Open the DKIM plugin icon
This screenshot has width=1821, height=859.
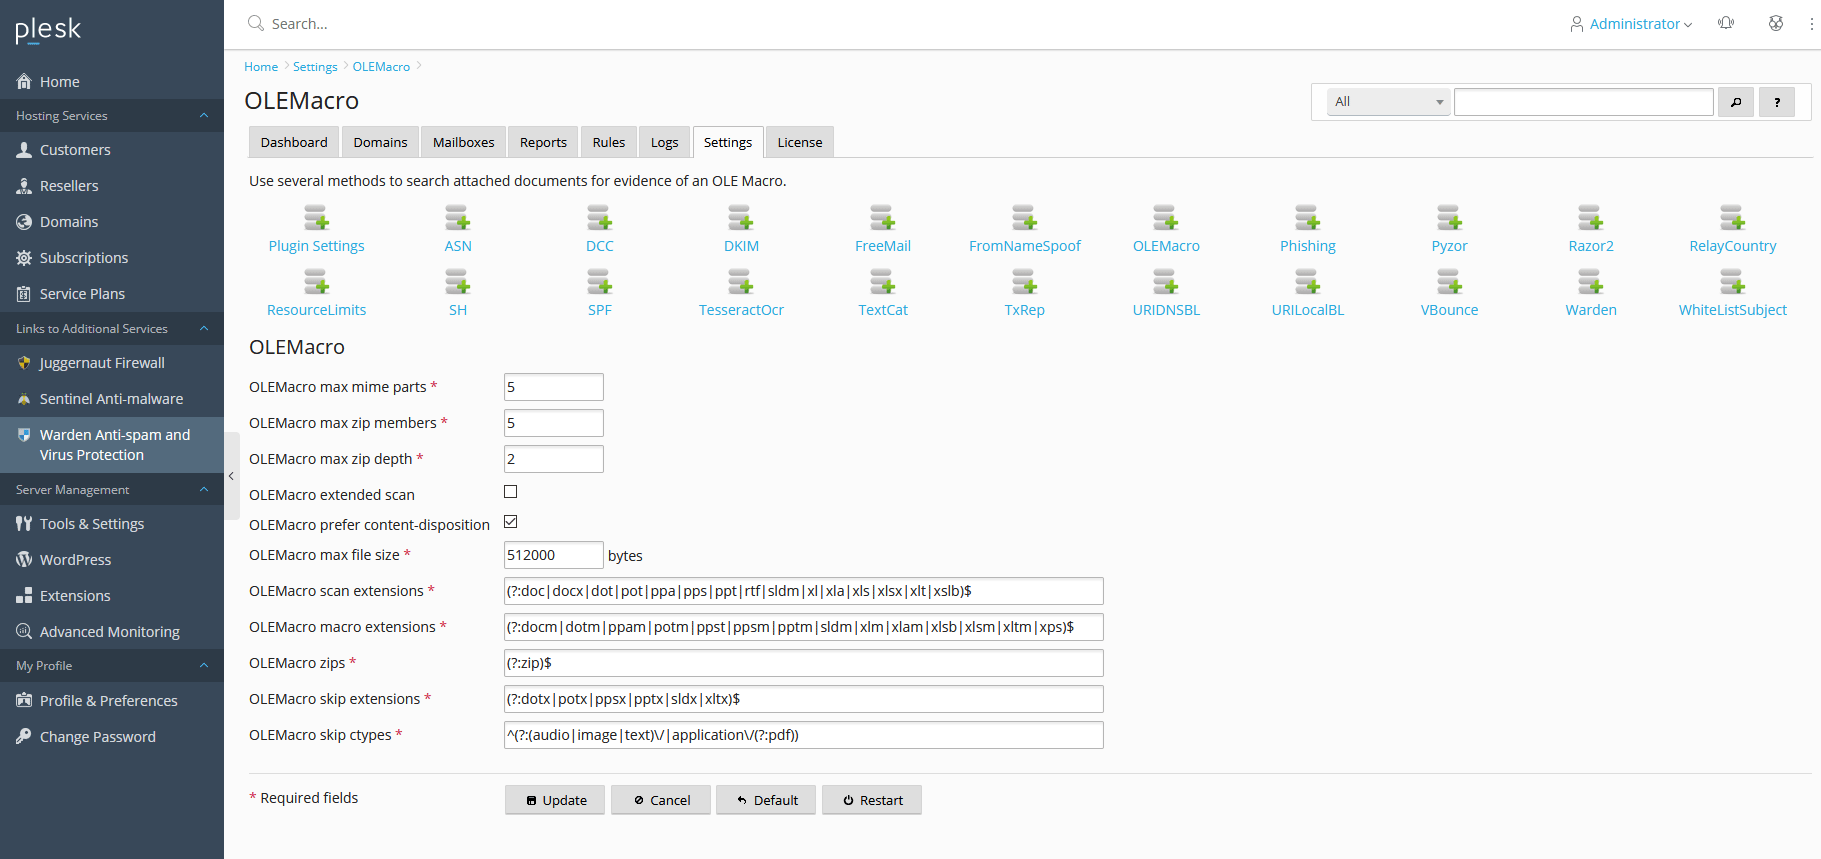pos(741,218)
